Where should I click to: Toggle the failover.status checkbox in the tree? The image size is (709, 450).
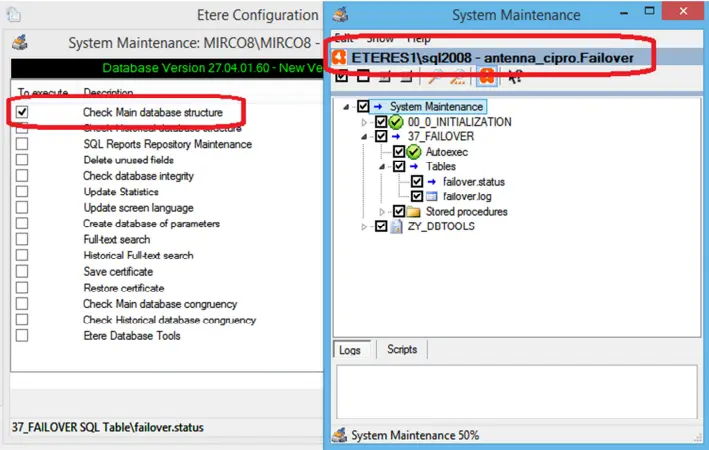click(417, 182)
